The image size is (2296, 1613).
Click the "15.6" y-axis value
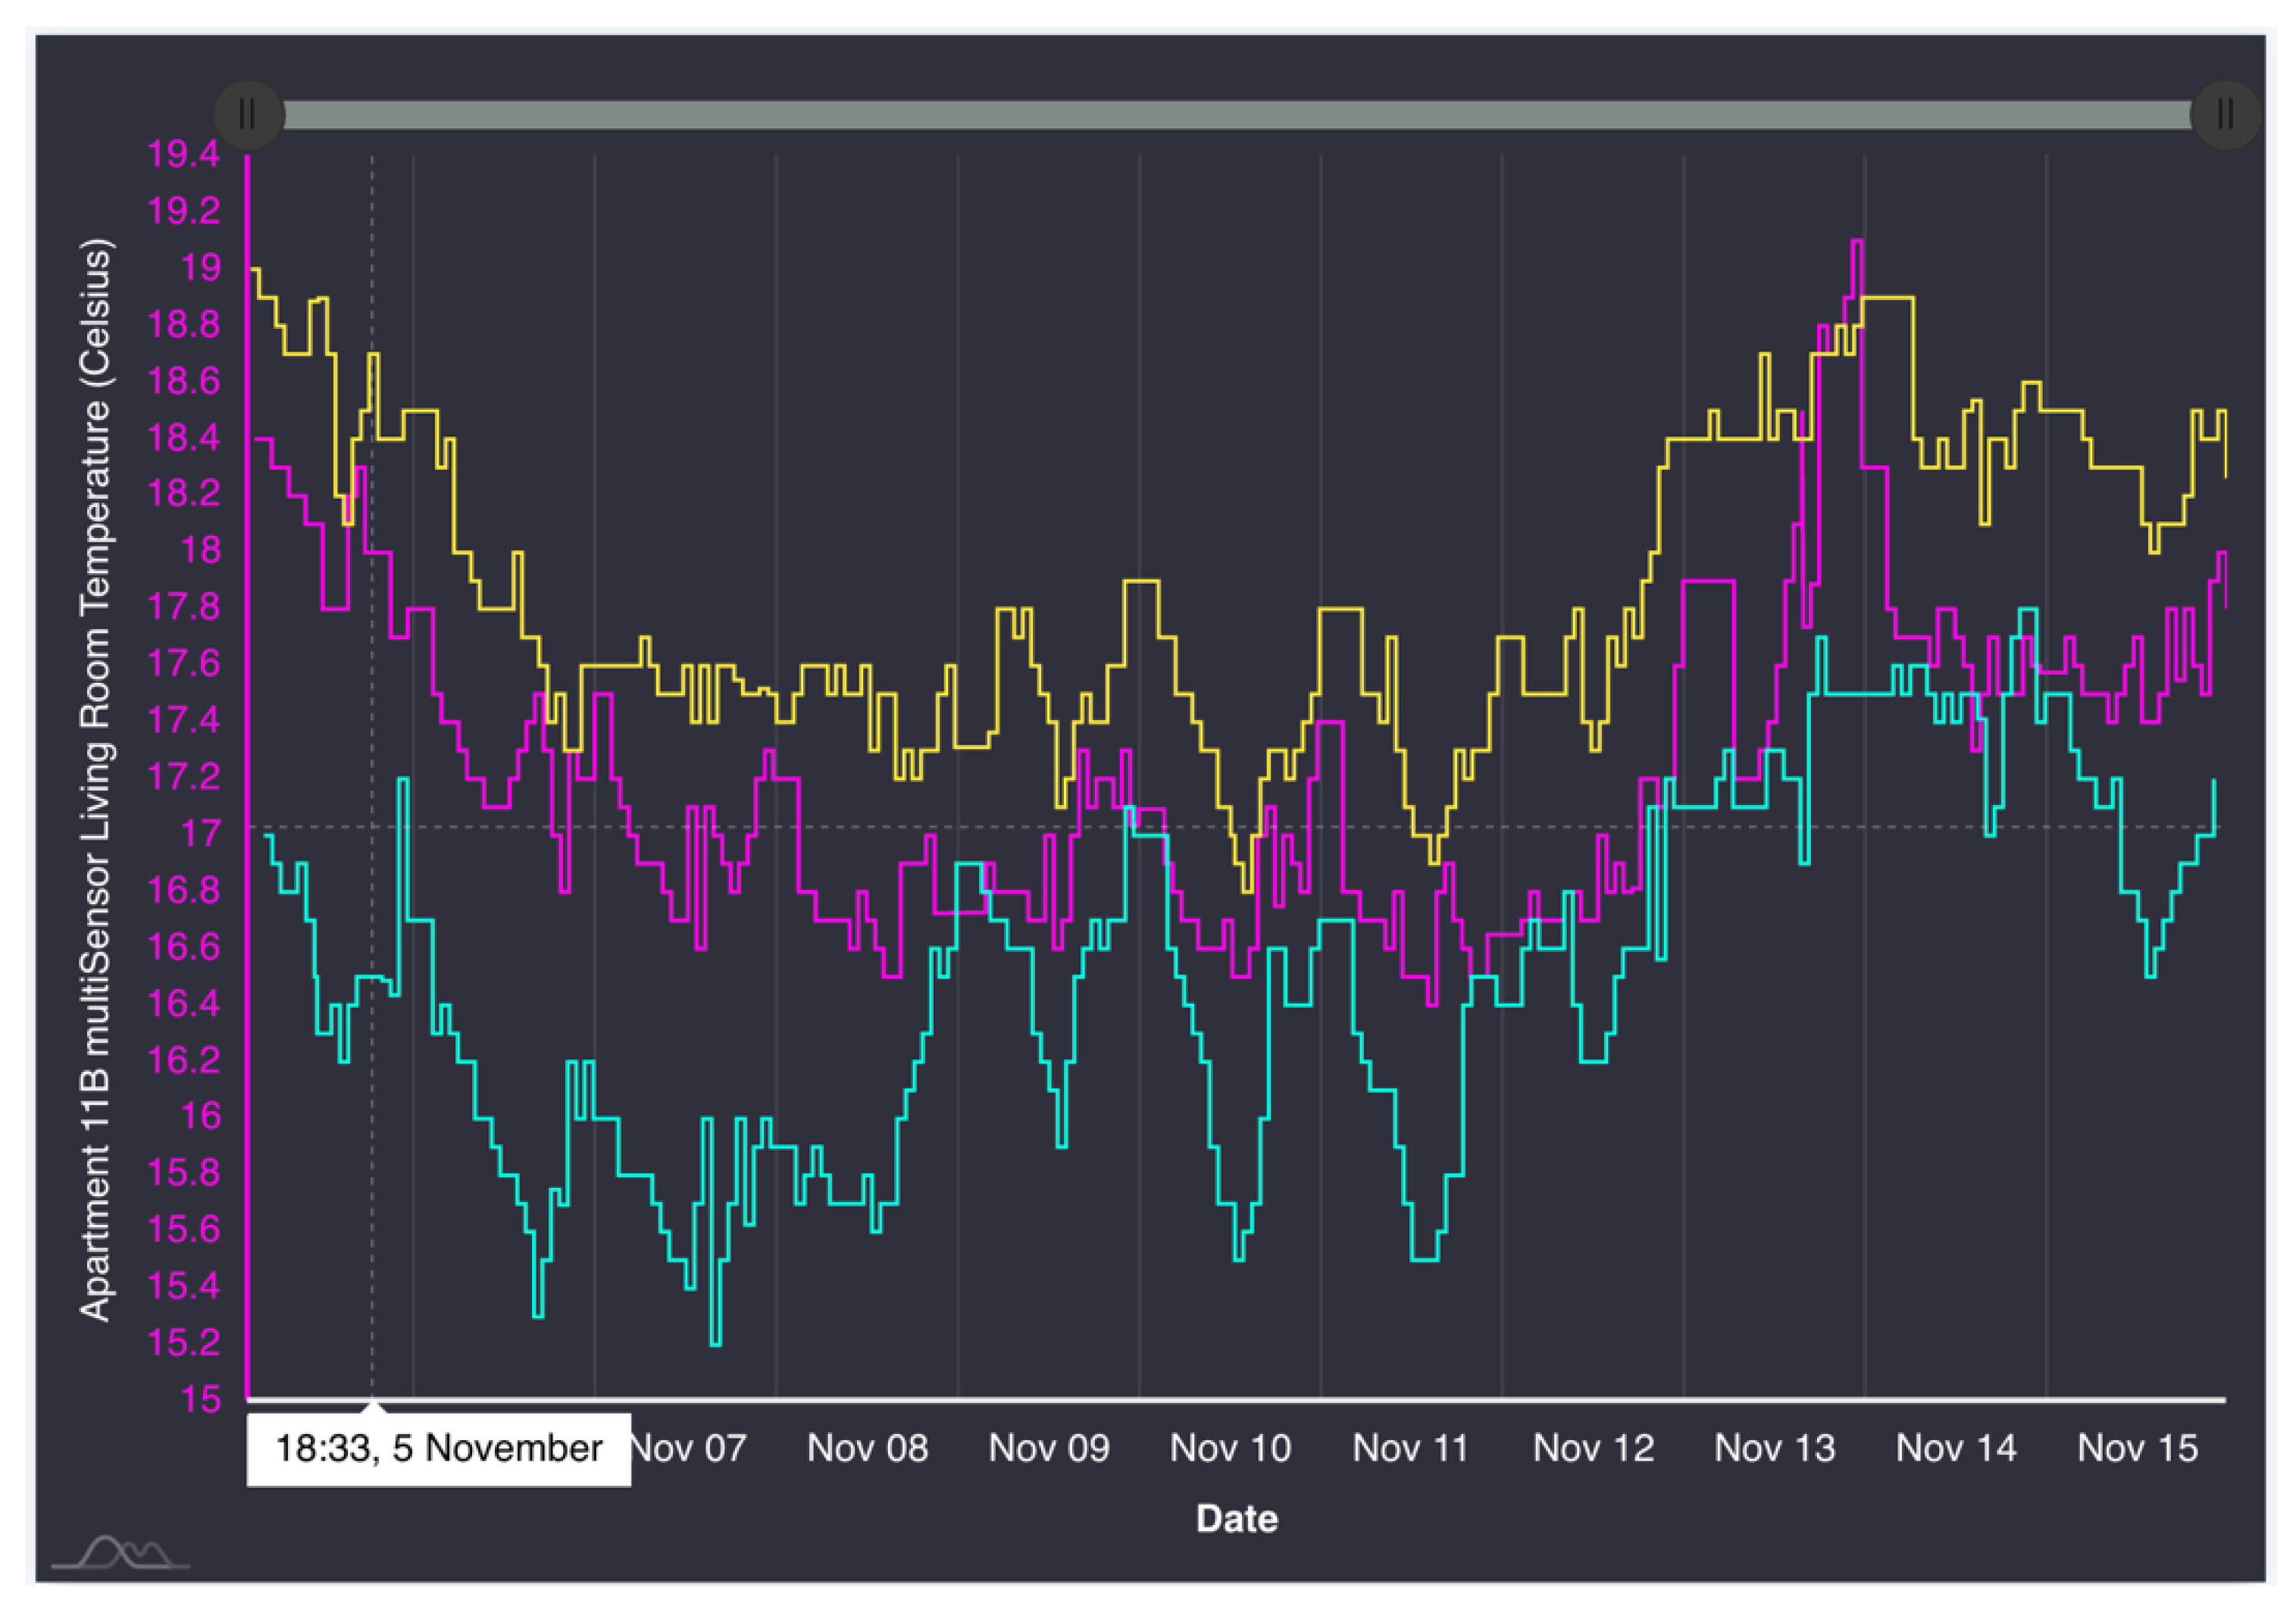click(184, 1229)
